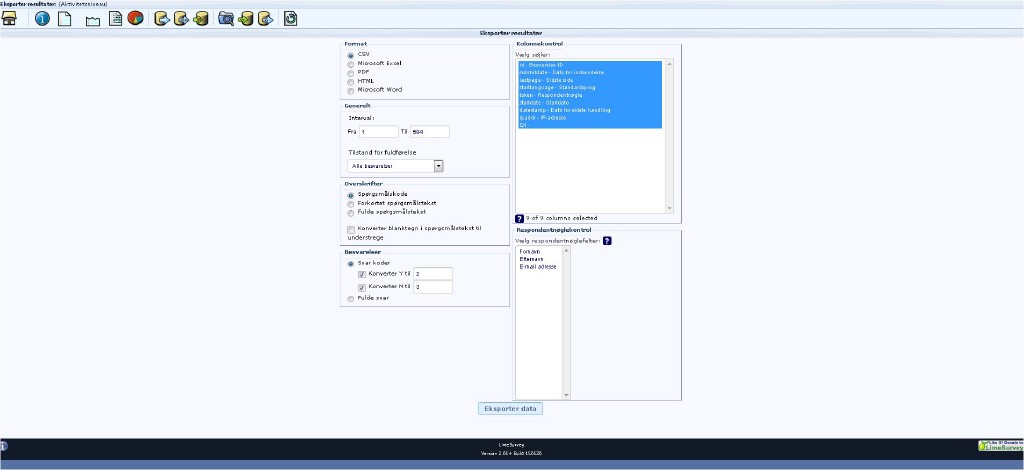Image resolution: width=1024 pixels, height=470 pixels.
Task: Select Fornavn in the respondent key list
Action: 530,252
